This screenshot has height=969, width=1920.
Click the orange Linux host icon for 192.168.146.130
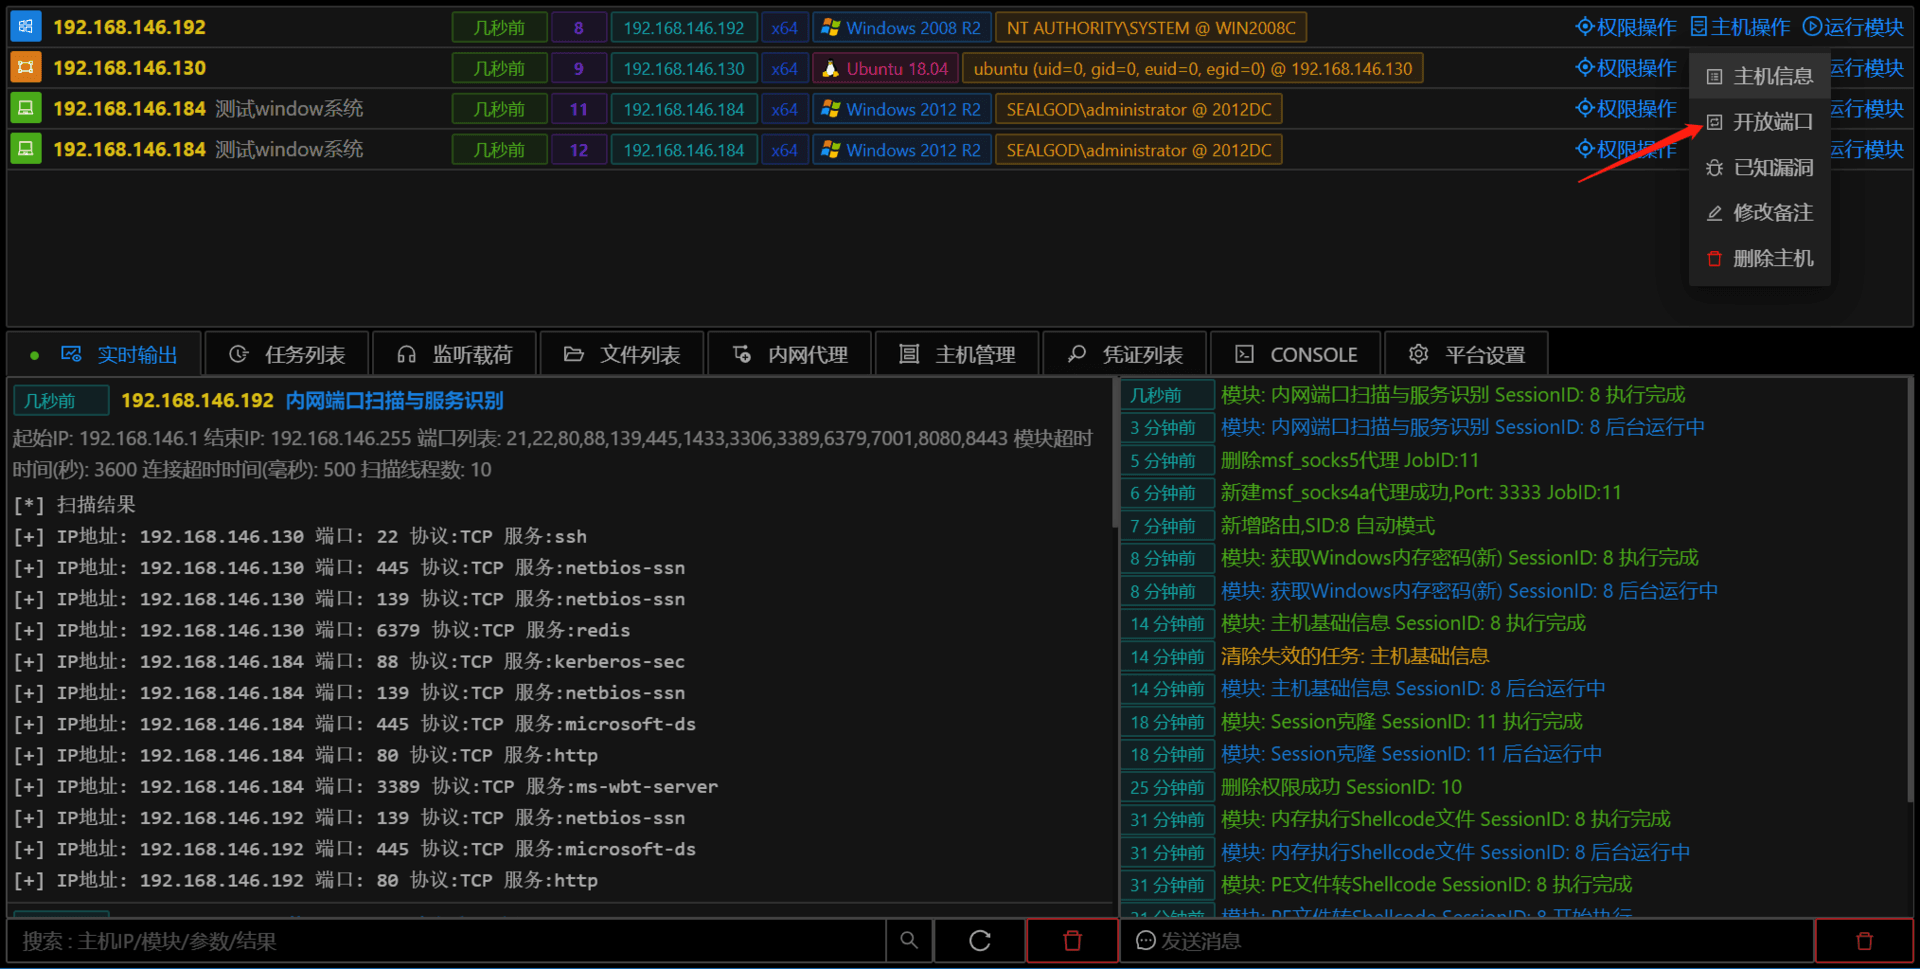click(x=26, y=68)
